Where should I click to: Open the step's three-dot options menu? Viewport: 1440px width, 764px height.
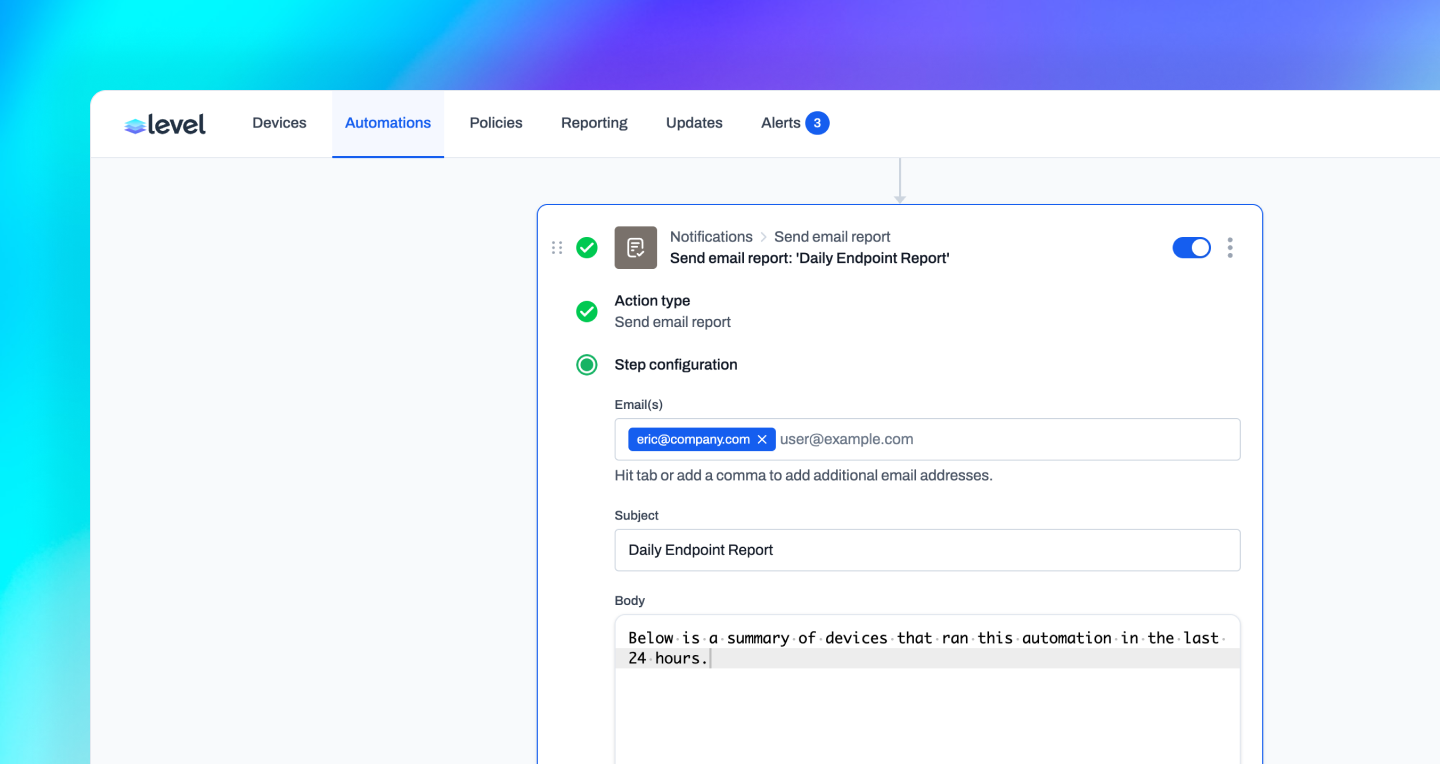(x=1230, y=247)
